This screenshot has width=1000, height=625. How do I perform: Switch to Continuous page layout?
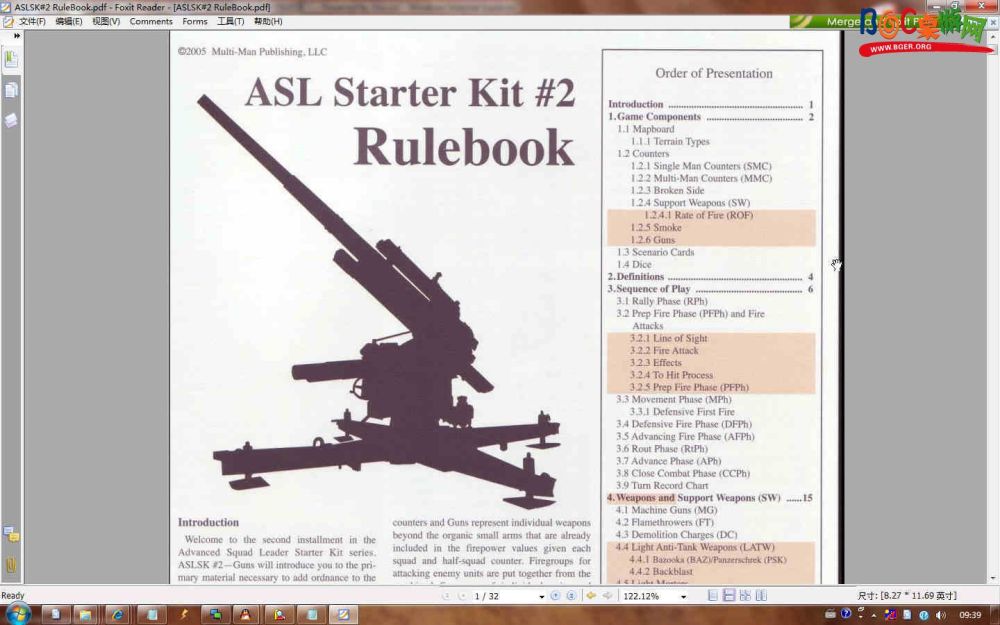[728, 596]
